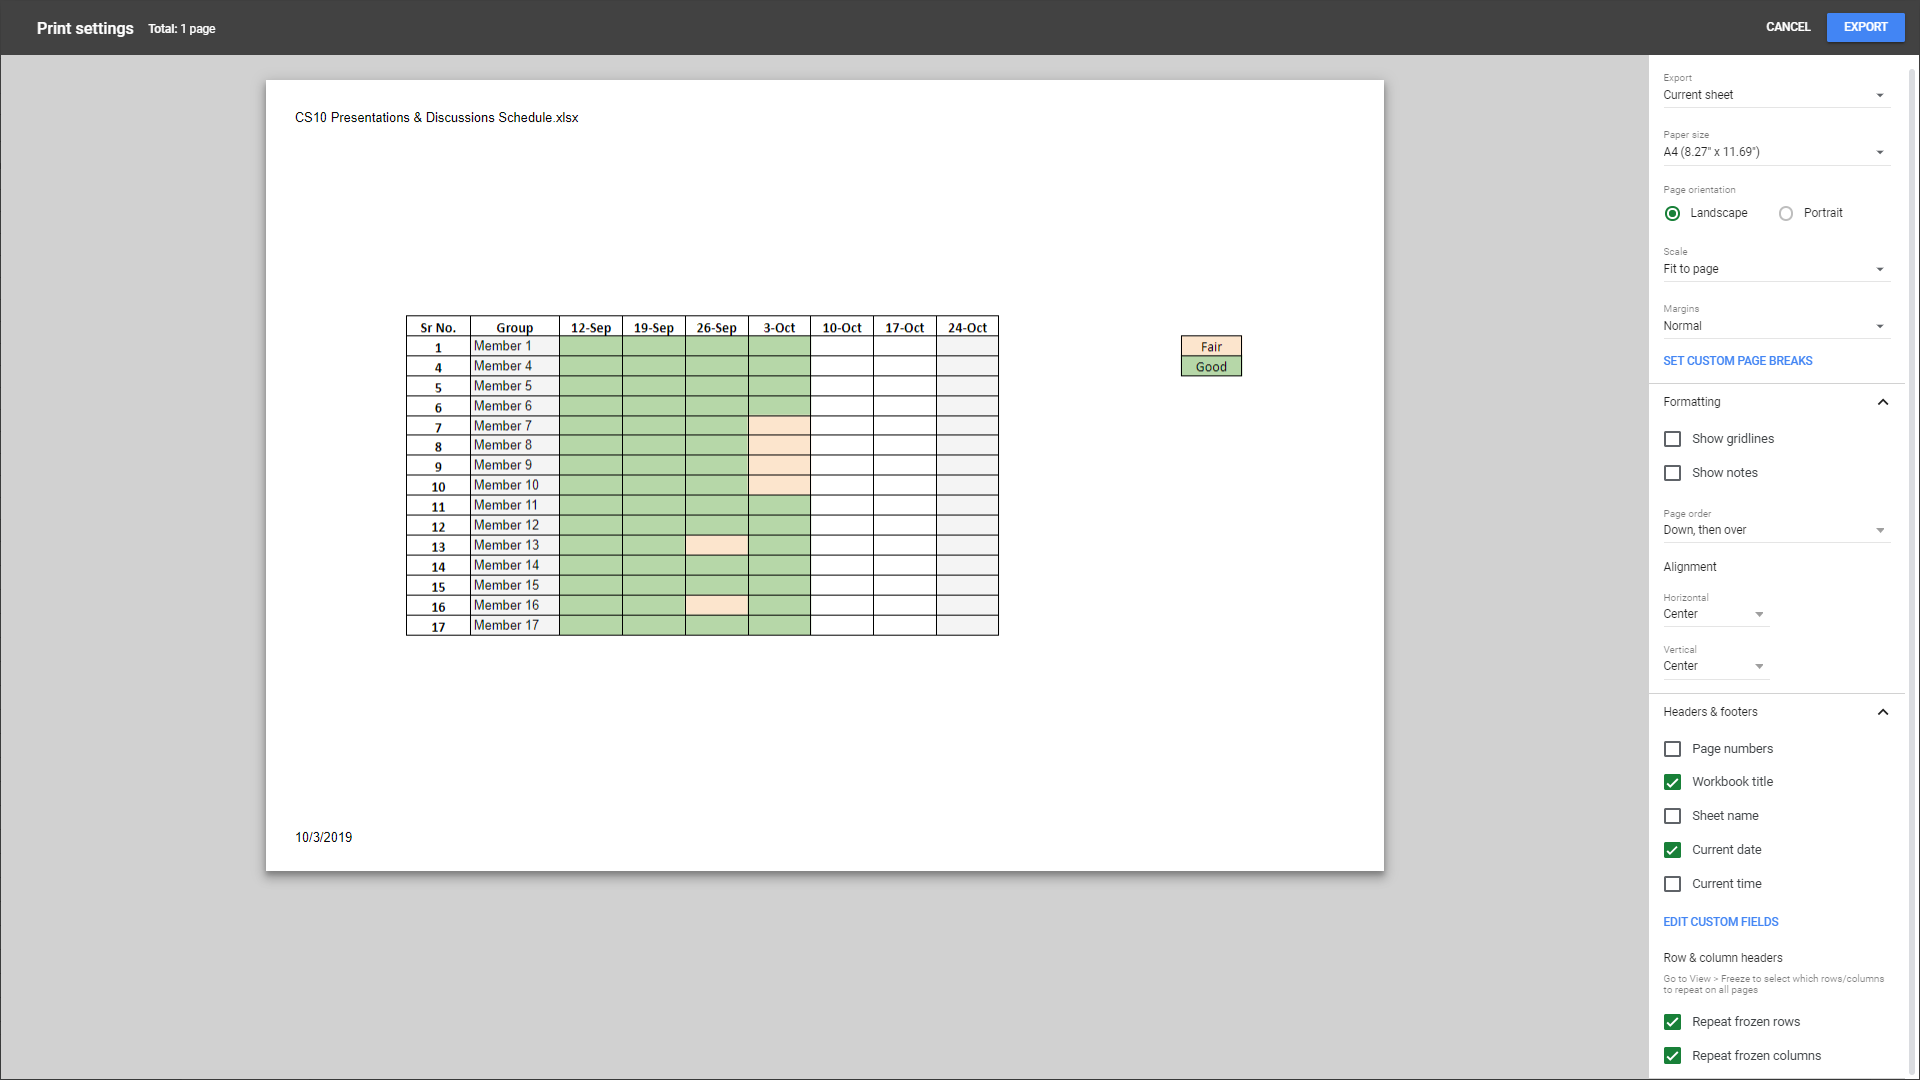1920x1080 pixels.
Task: Click the CANCEL button
Action: (1787, 27)
